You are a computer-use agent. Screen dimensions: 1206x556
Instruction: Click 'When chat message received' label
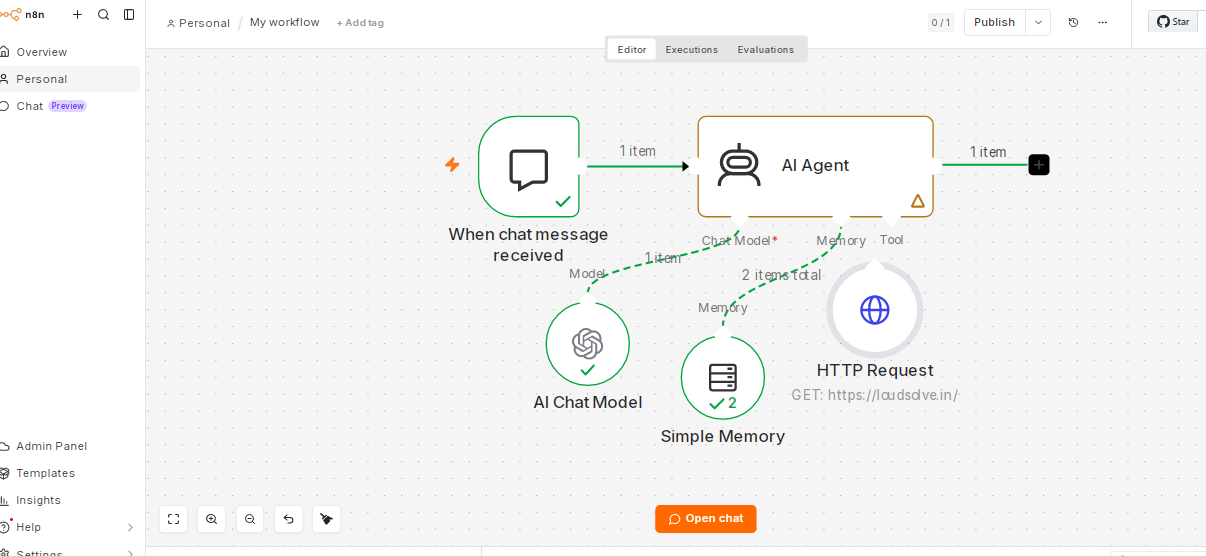click(528, 245)
